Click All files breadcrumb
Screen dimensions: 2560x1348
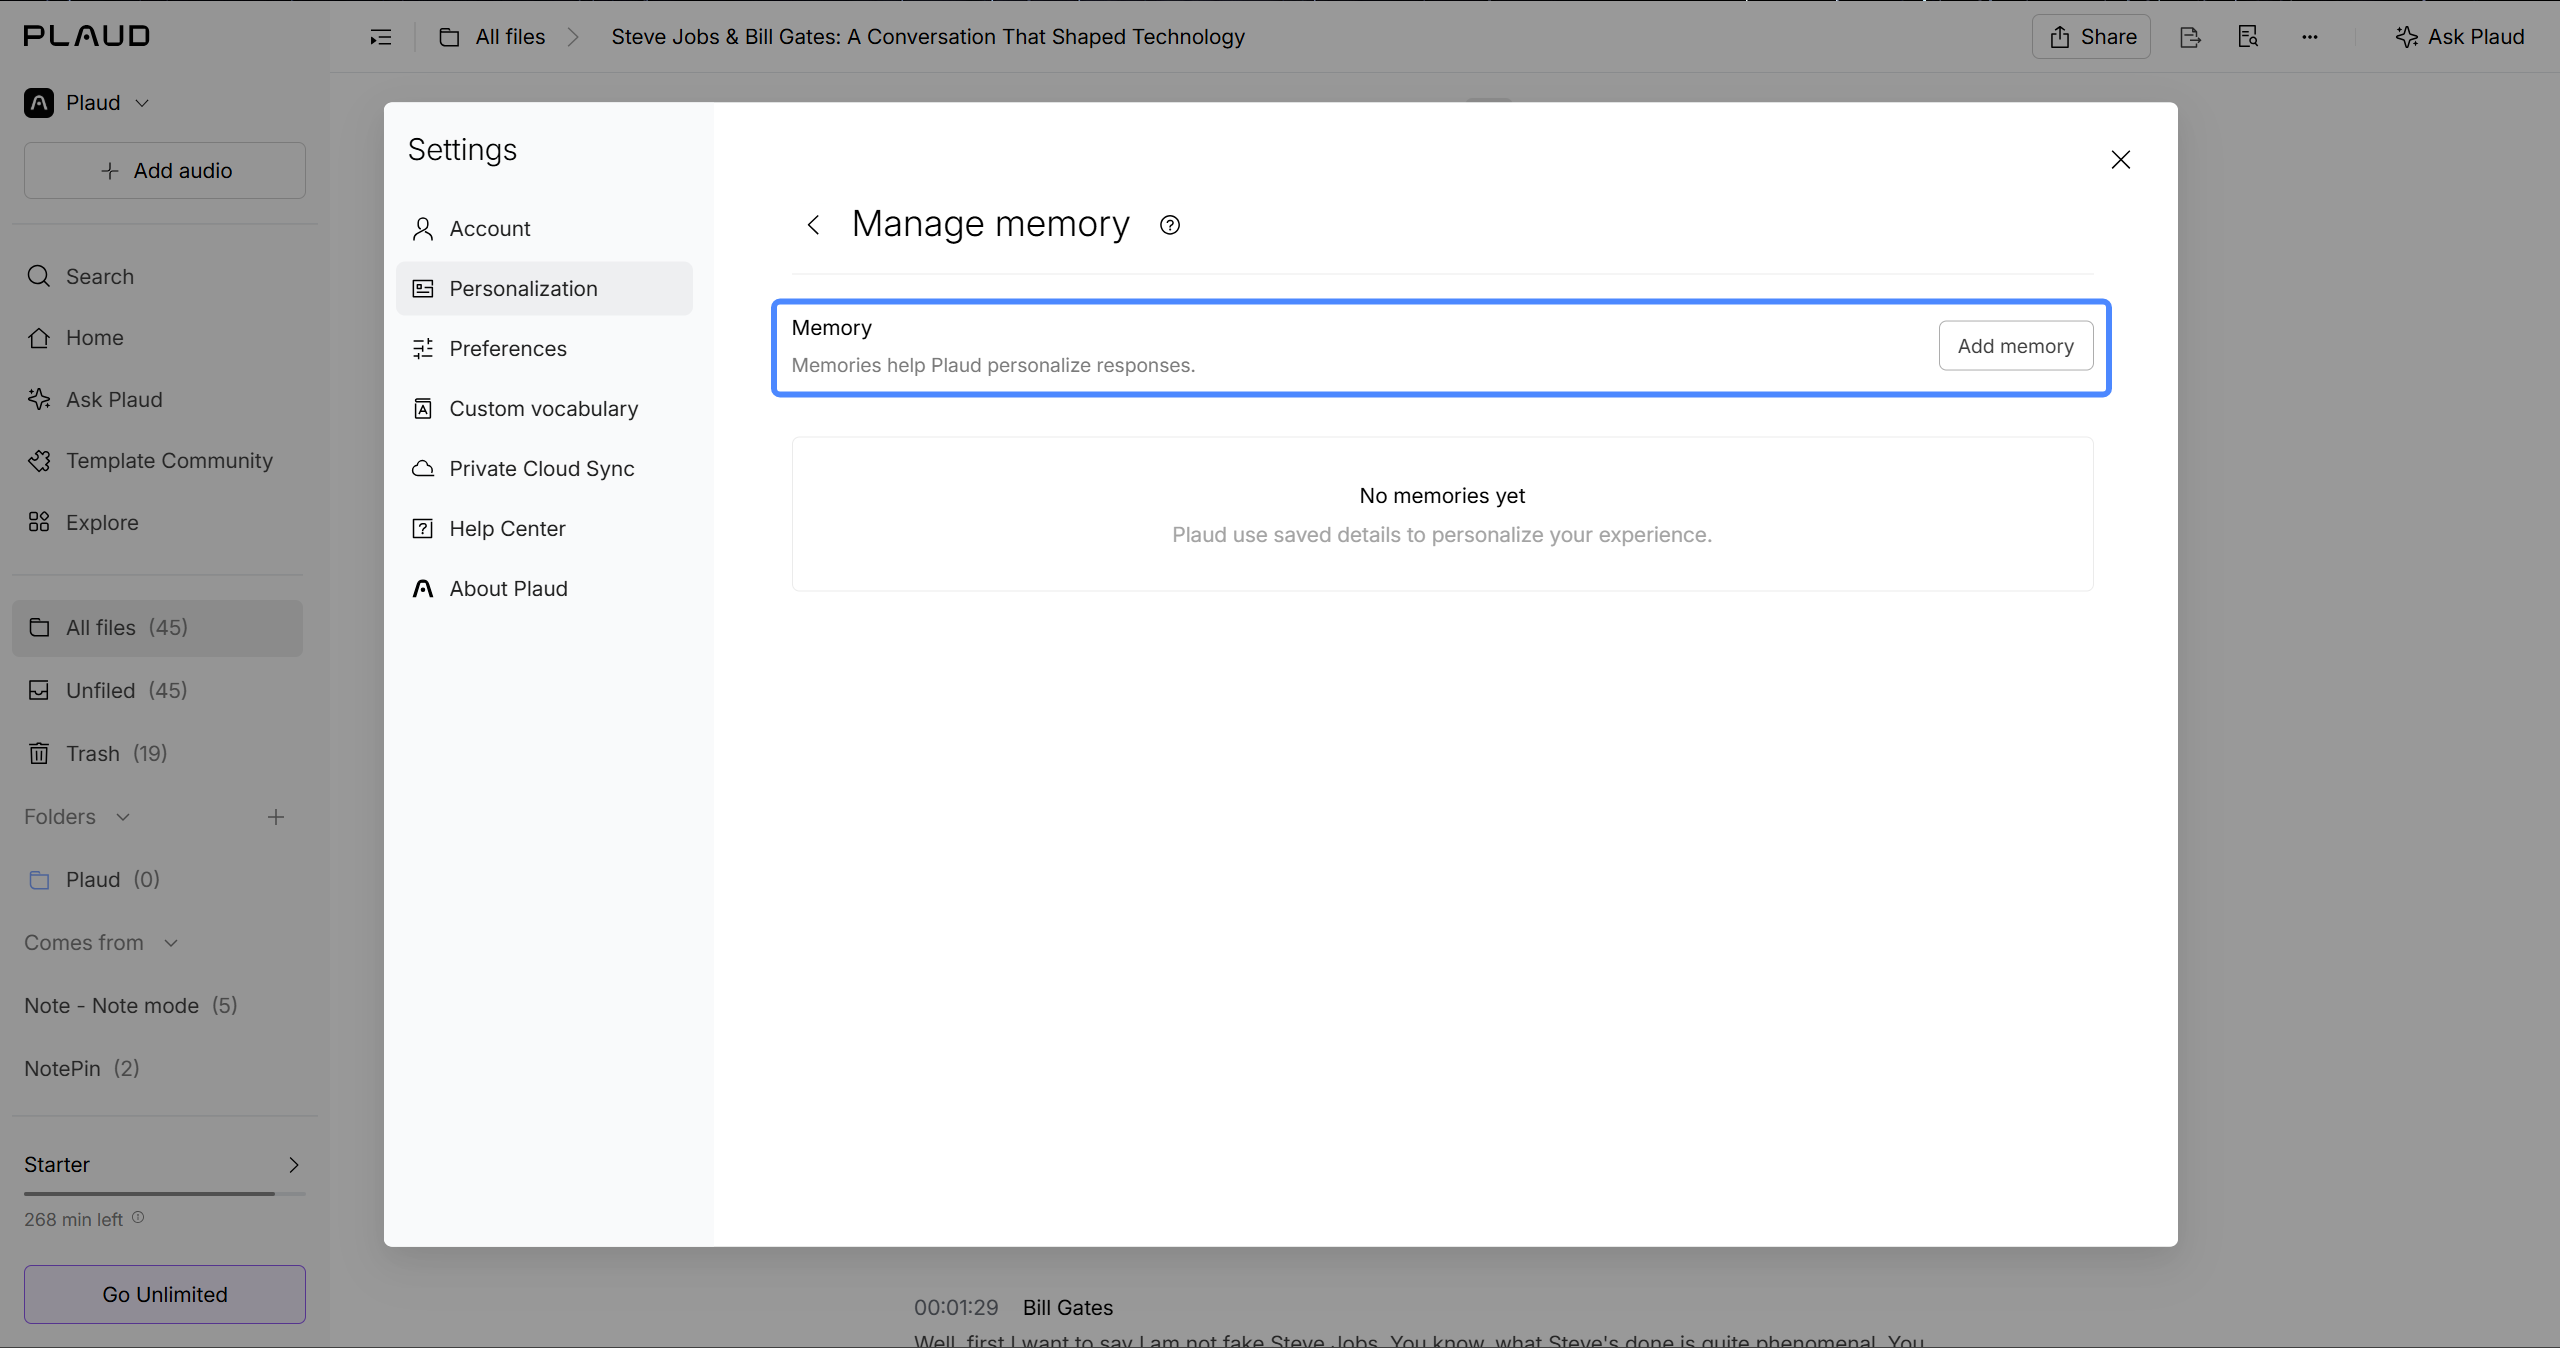493,37
